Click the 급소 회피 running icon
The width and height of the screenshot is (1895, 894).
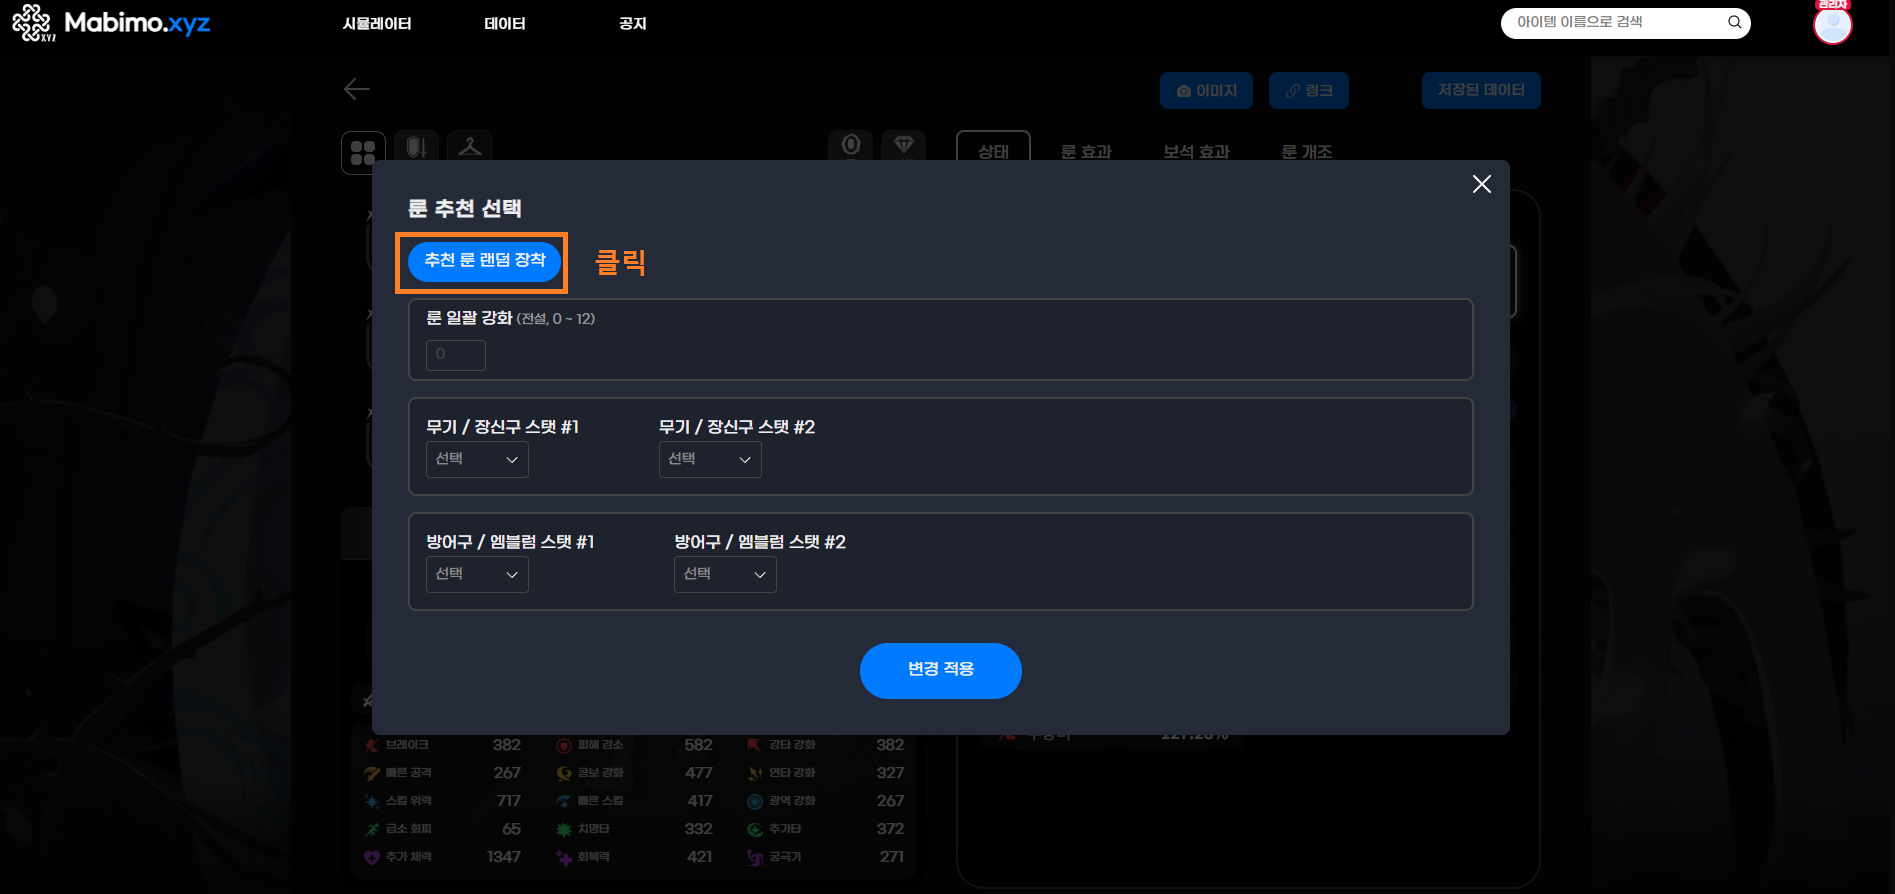click(372, 829)
